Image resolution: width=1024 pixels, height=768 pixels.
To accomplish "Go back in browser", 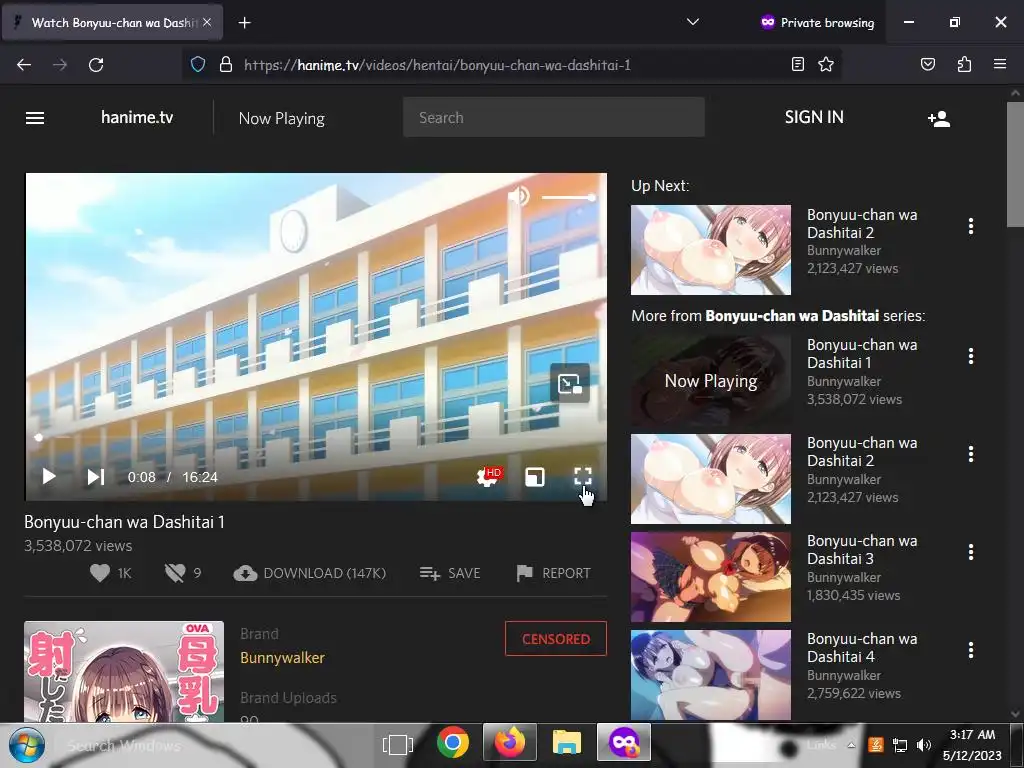I will point(24,65).
